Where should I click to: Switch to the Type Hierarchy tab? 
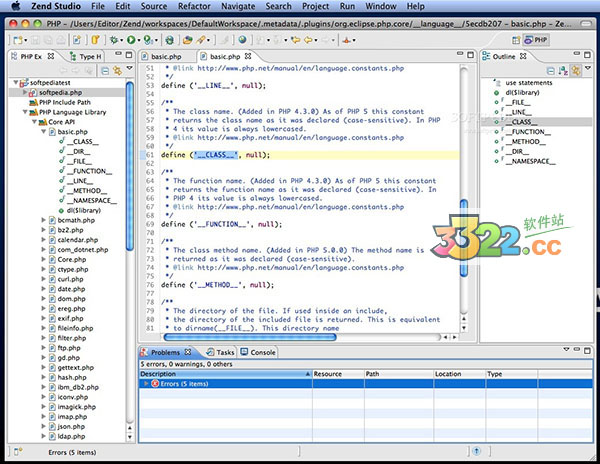coord(86,57)
